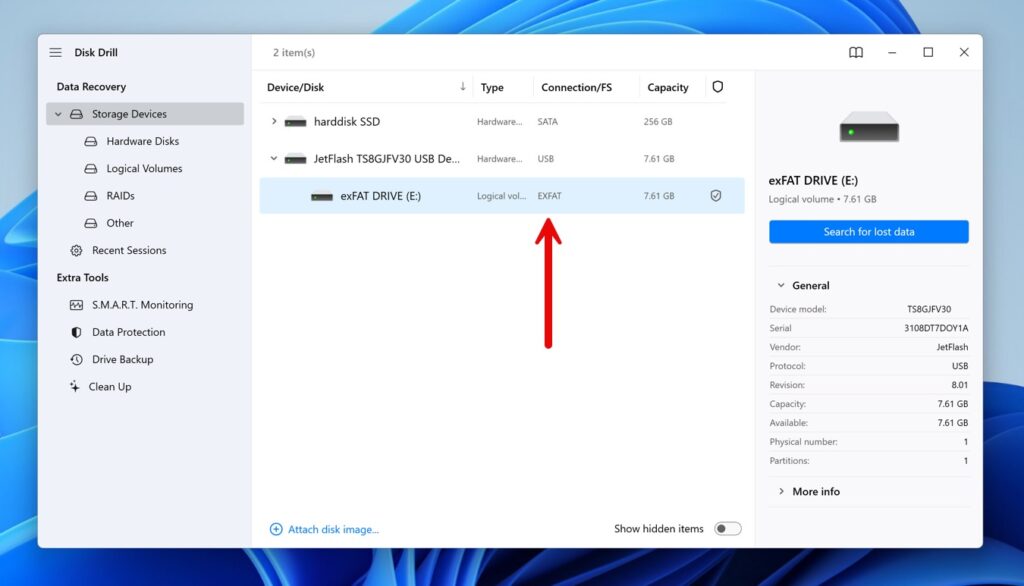1024x586 pixels.
Task: Collapse the JetFlash TS8GJFV30 USB device tree
Action: point(273,158)
